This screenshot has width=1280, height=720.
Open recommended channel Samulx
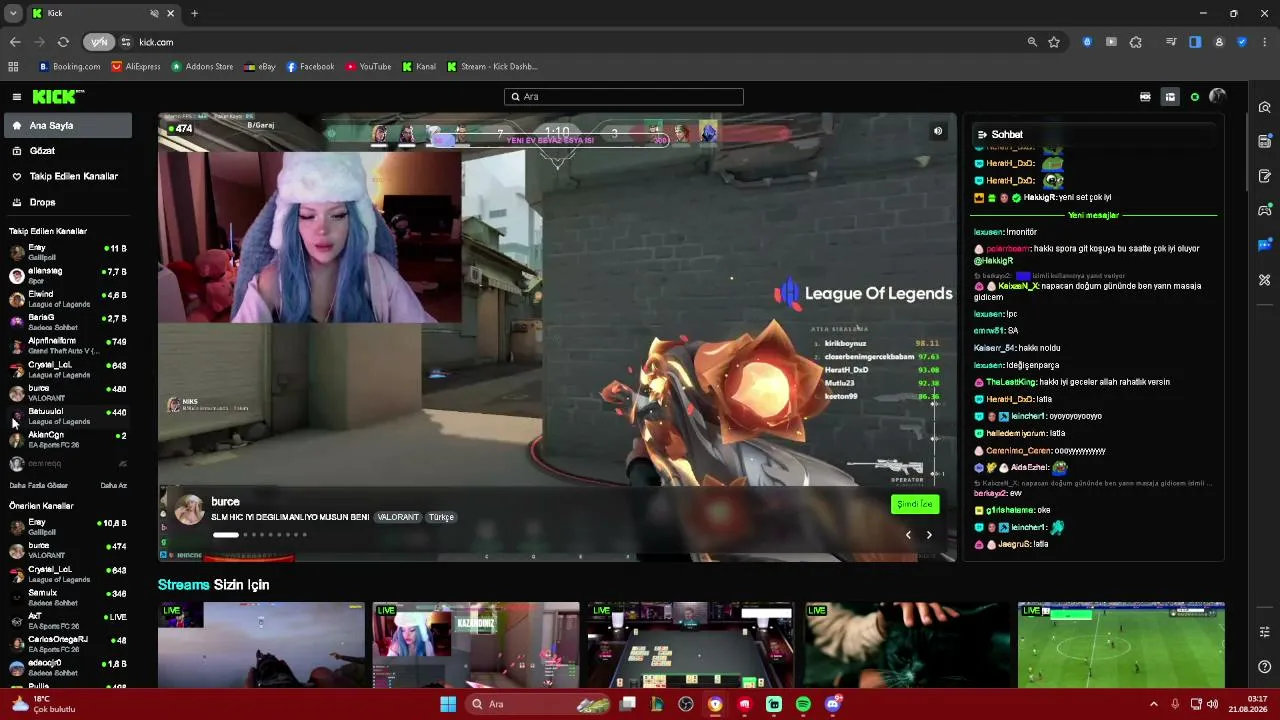tap(67, 598)
